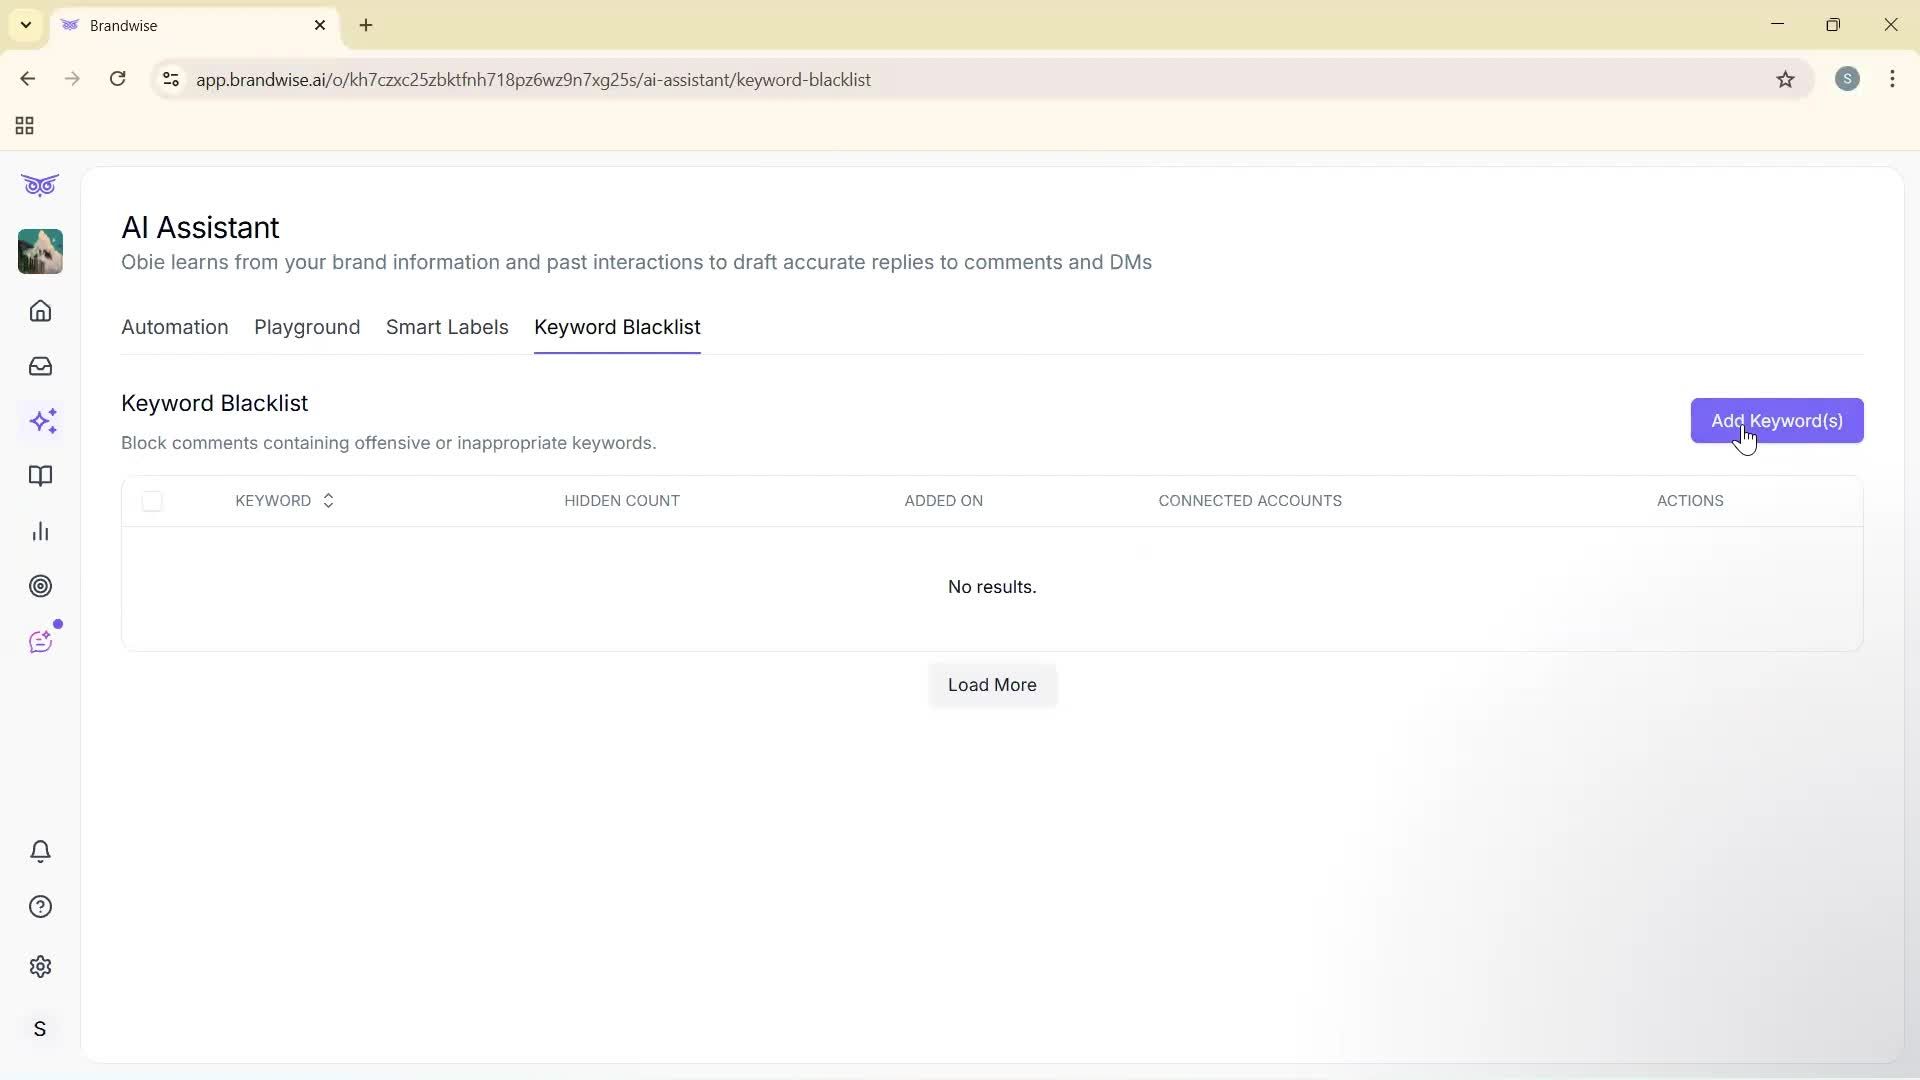Screen dimensions: 1920x1080
Task: Open the Chrome three-dot menu
Action: [1892, 79]
